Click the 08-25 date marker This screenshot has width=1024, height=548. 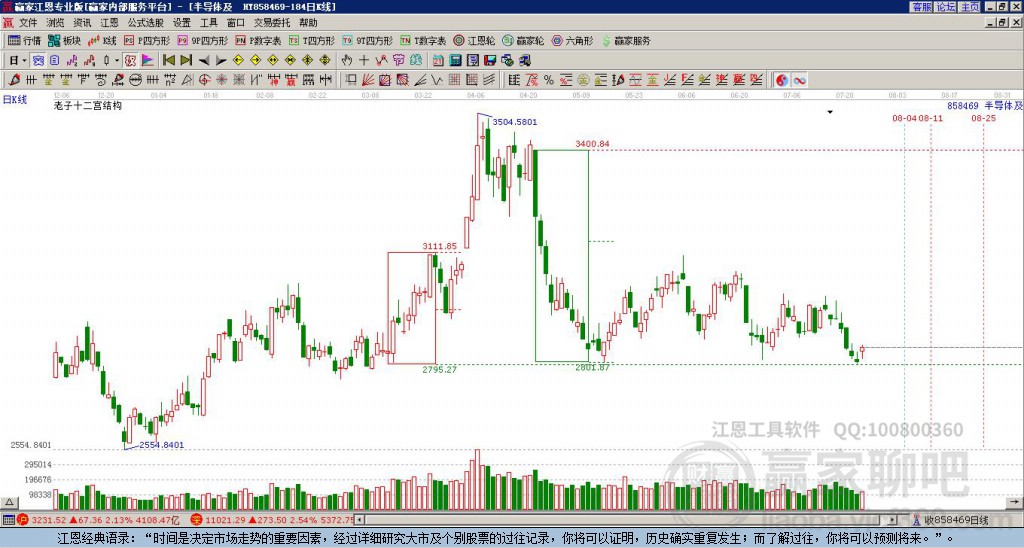point(984,118)
